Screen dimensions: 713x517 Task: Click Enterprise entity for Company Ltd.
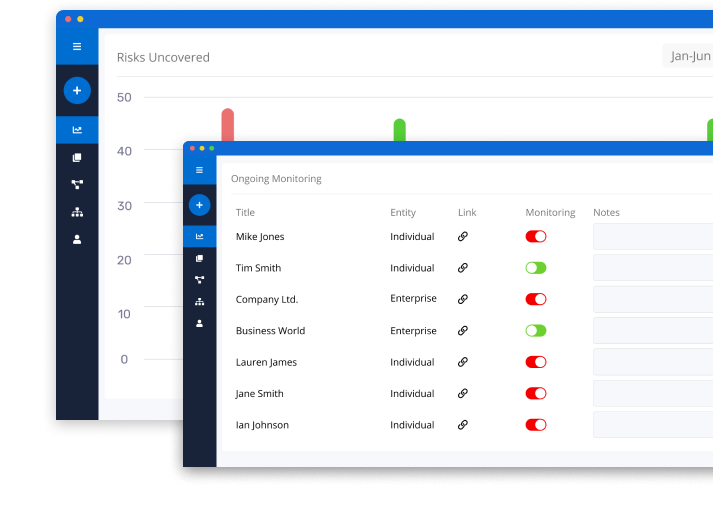(x=413, y=298)
